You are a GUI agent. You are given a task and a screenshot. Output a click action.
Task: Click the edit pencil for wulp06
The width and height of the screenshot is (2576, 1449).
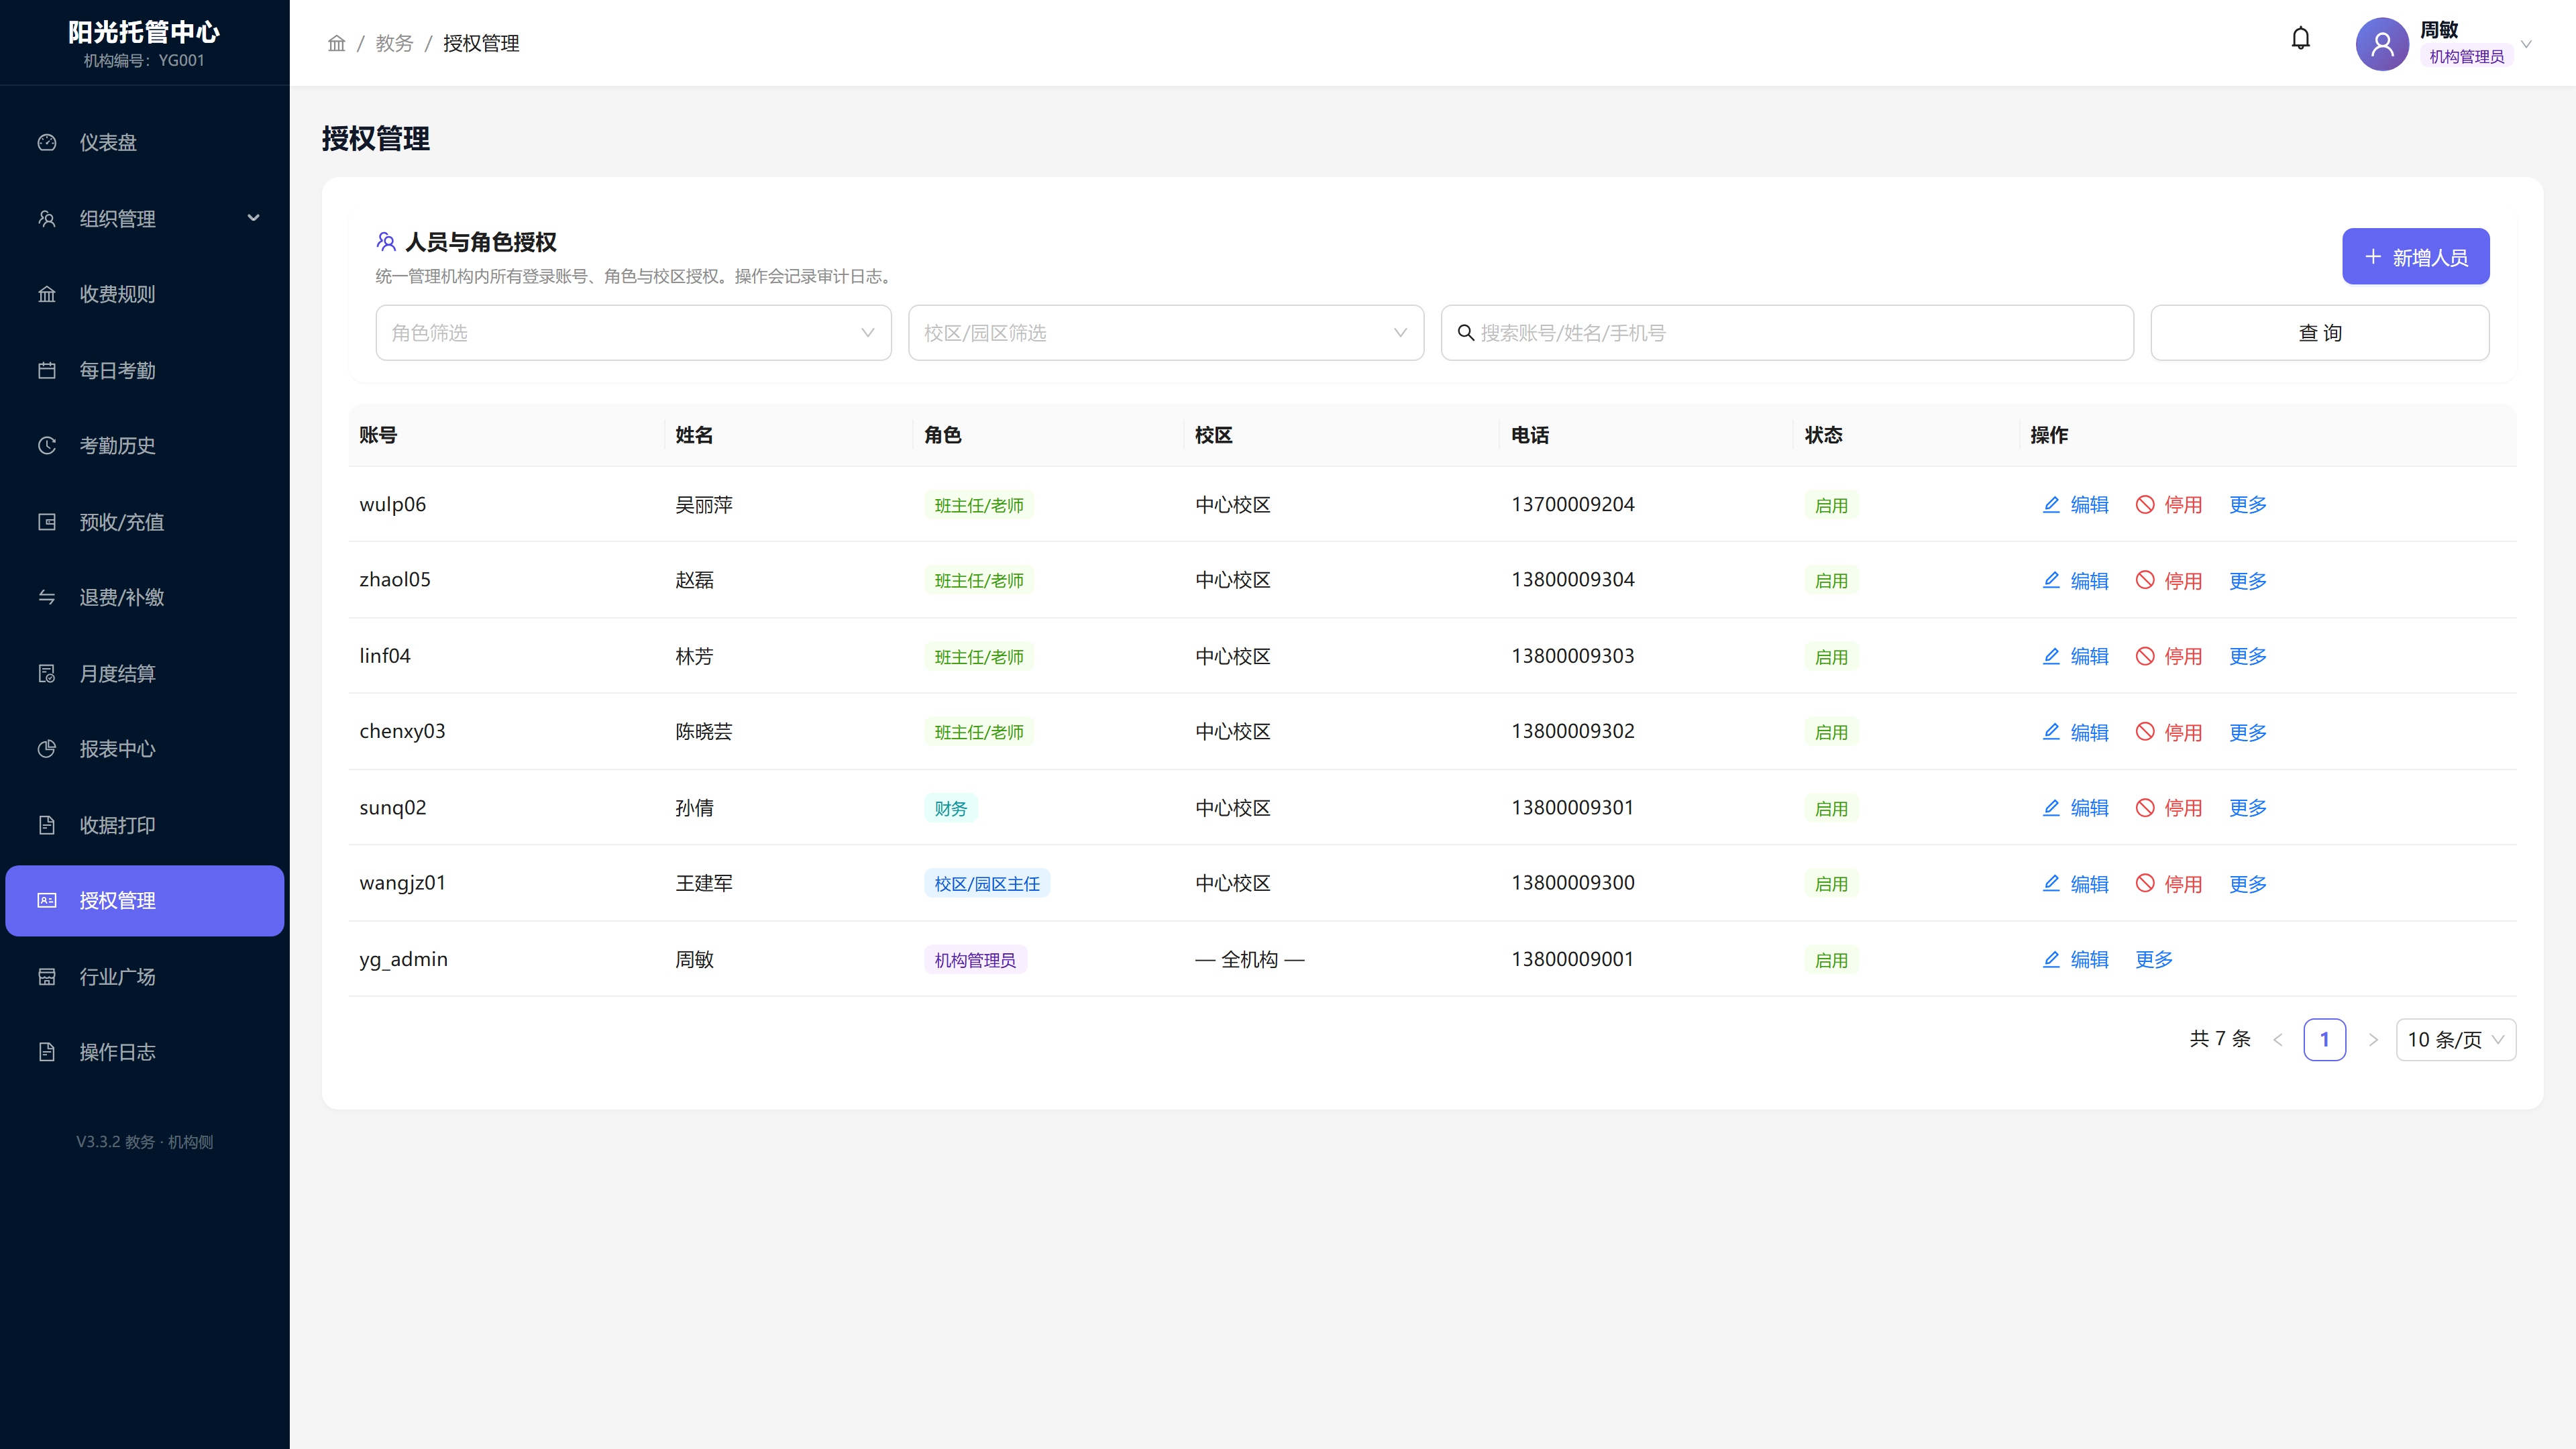[2051, 504]
